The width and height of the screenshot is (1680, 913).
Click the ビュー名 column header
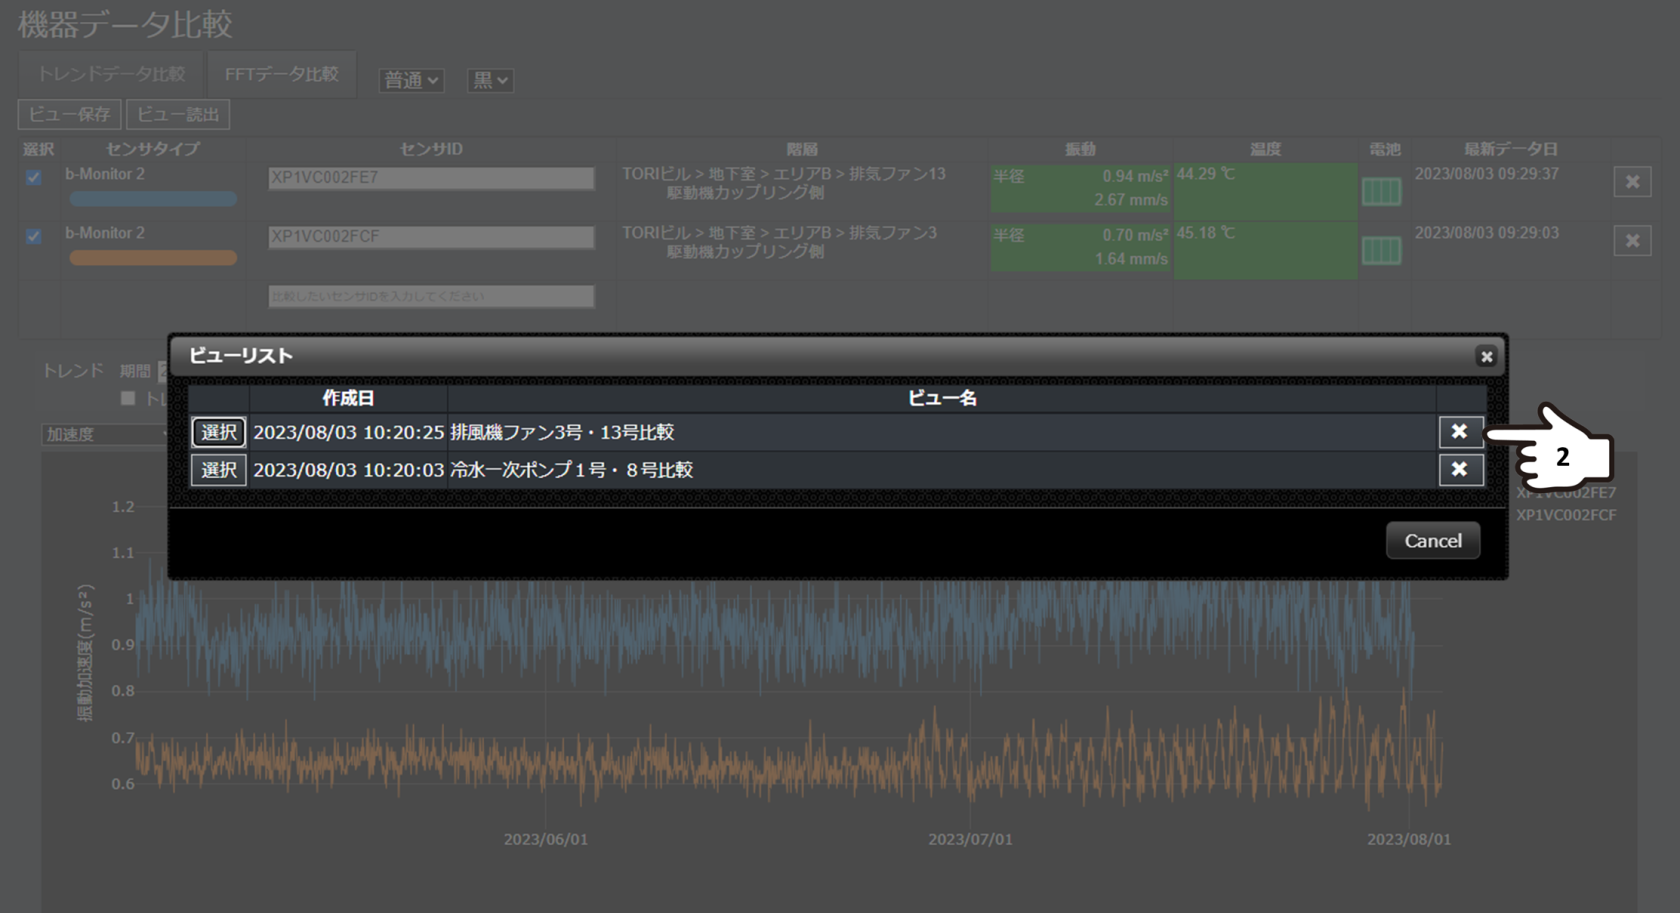point(942,398)
